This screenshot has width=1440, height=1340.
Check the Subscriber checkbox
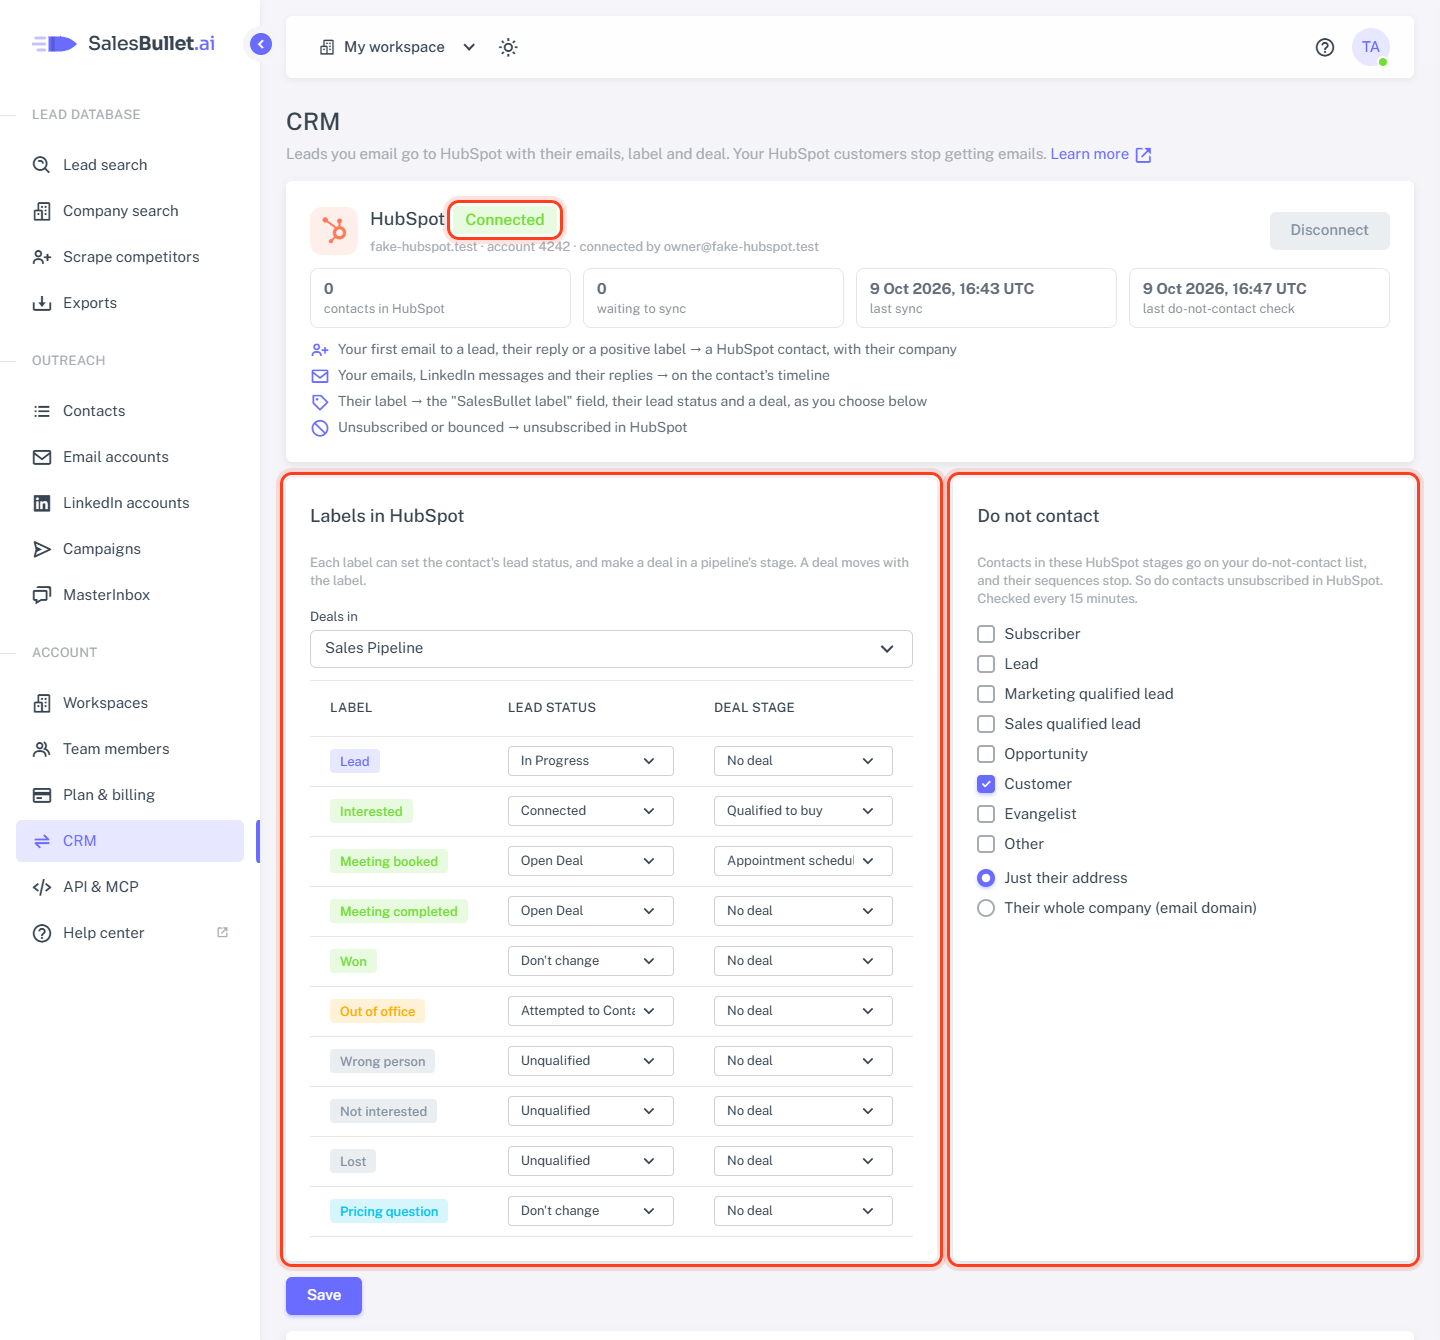(986, 634)
